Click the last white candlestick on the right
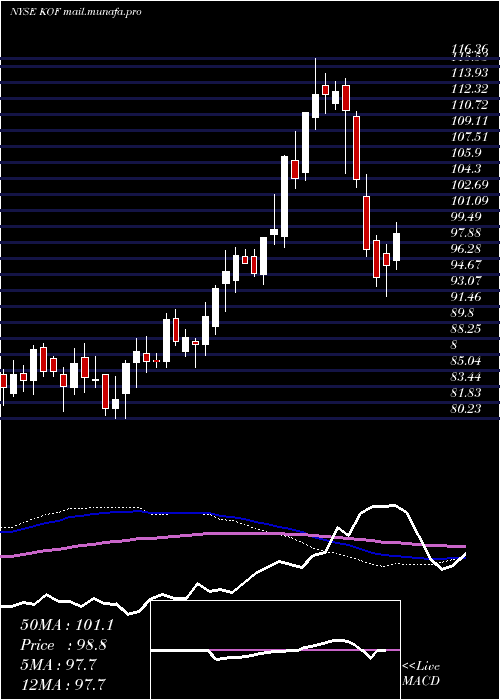 tap(396, 246)
